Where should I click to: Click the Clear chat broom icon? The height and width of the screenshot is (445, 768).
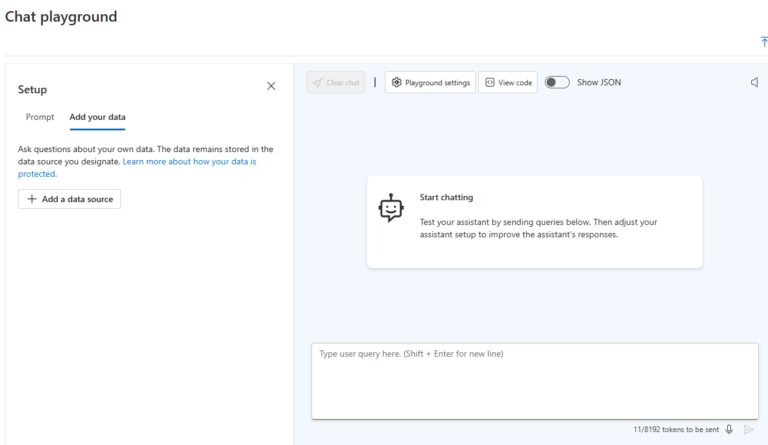tap(317, 83)
